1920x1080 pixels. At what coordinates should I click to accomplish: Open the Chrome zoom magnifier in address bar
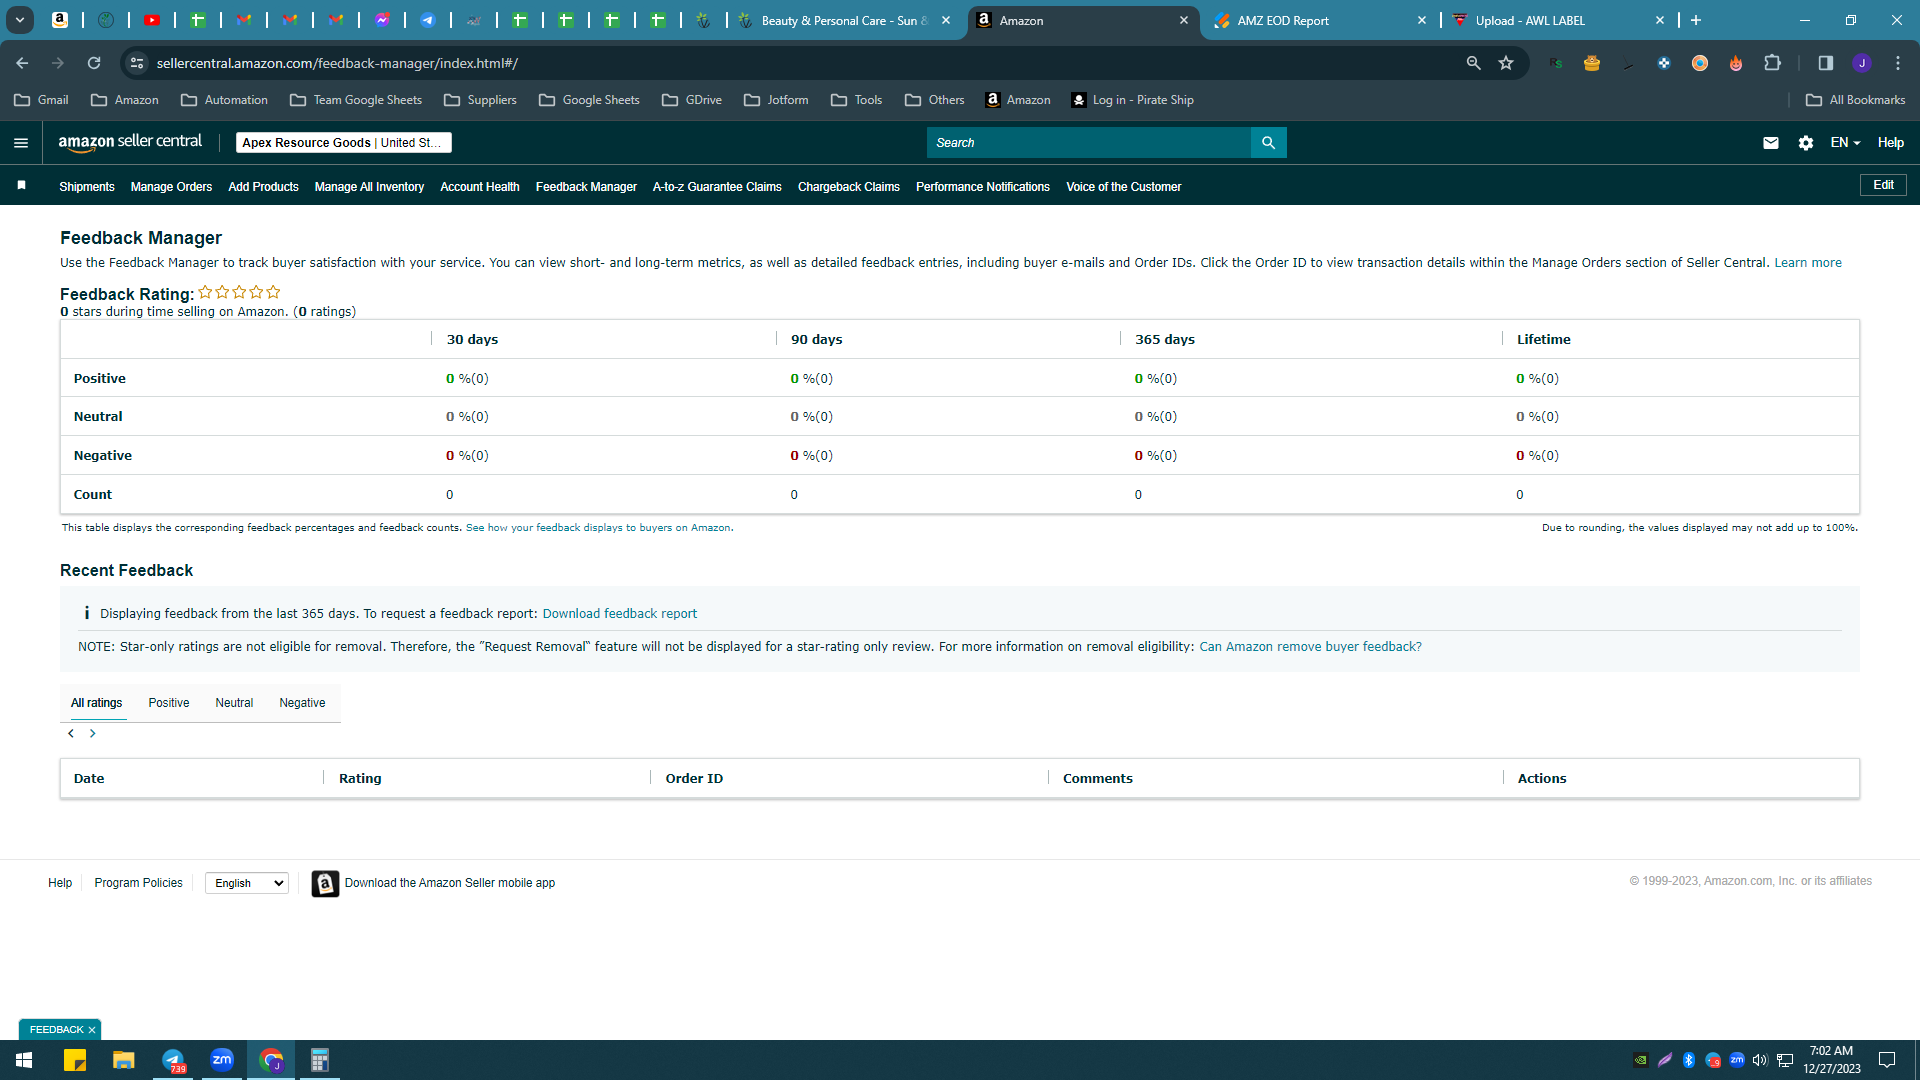coord(1473,63)
